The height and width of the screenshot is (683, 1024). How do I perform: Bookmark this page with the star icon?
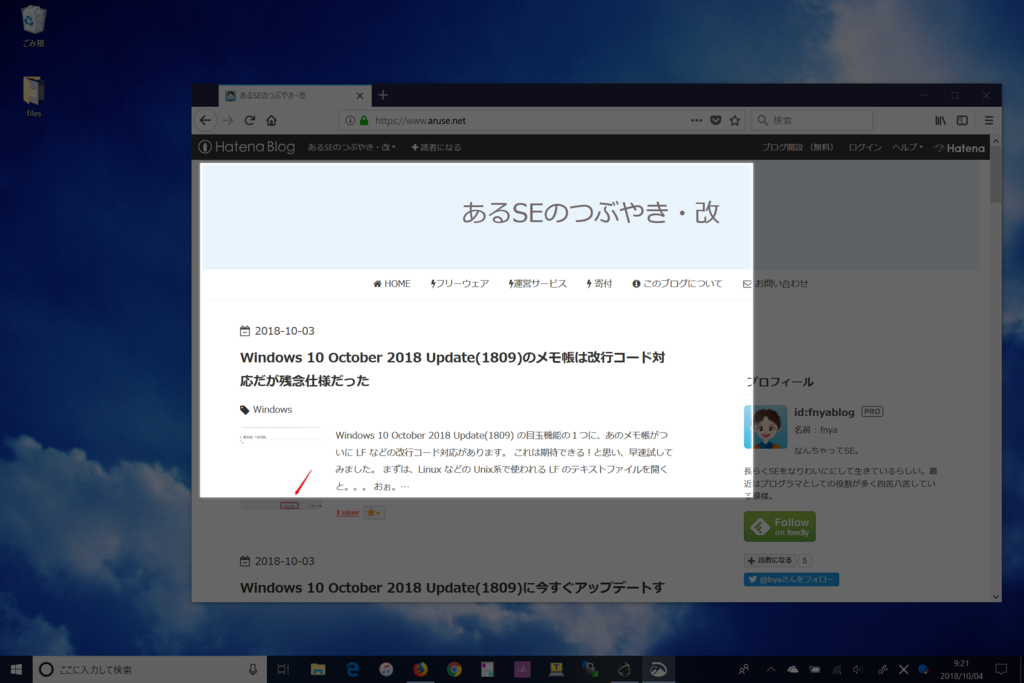[x=735, y=119]
